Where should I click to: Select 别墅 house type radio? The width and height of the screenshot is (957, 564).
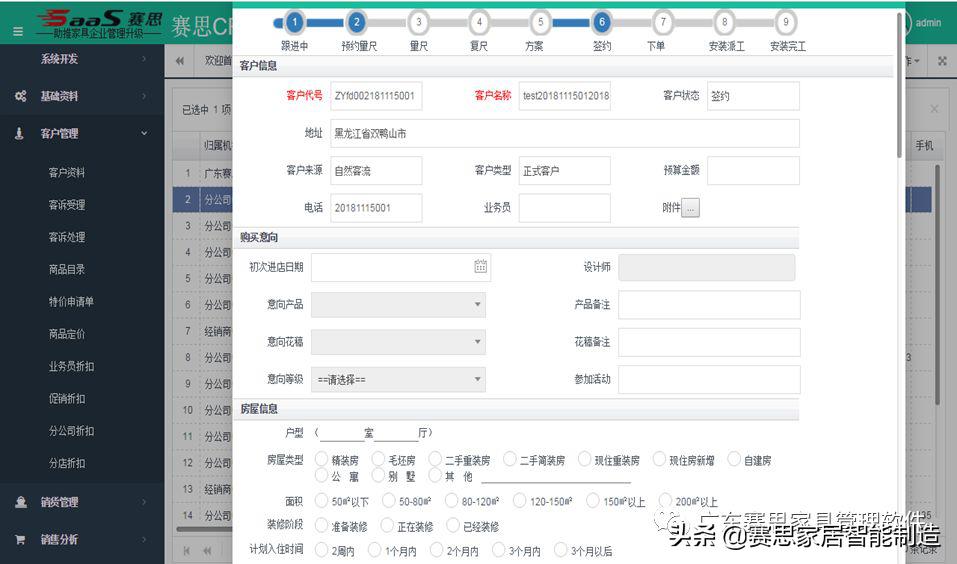(378, 475)
